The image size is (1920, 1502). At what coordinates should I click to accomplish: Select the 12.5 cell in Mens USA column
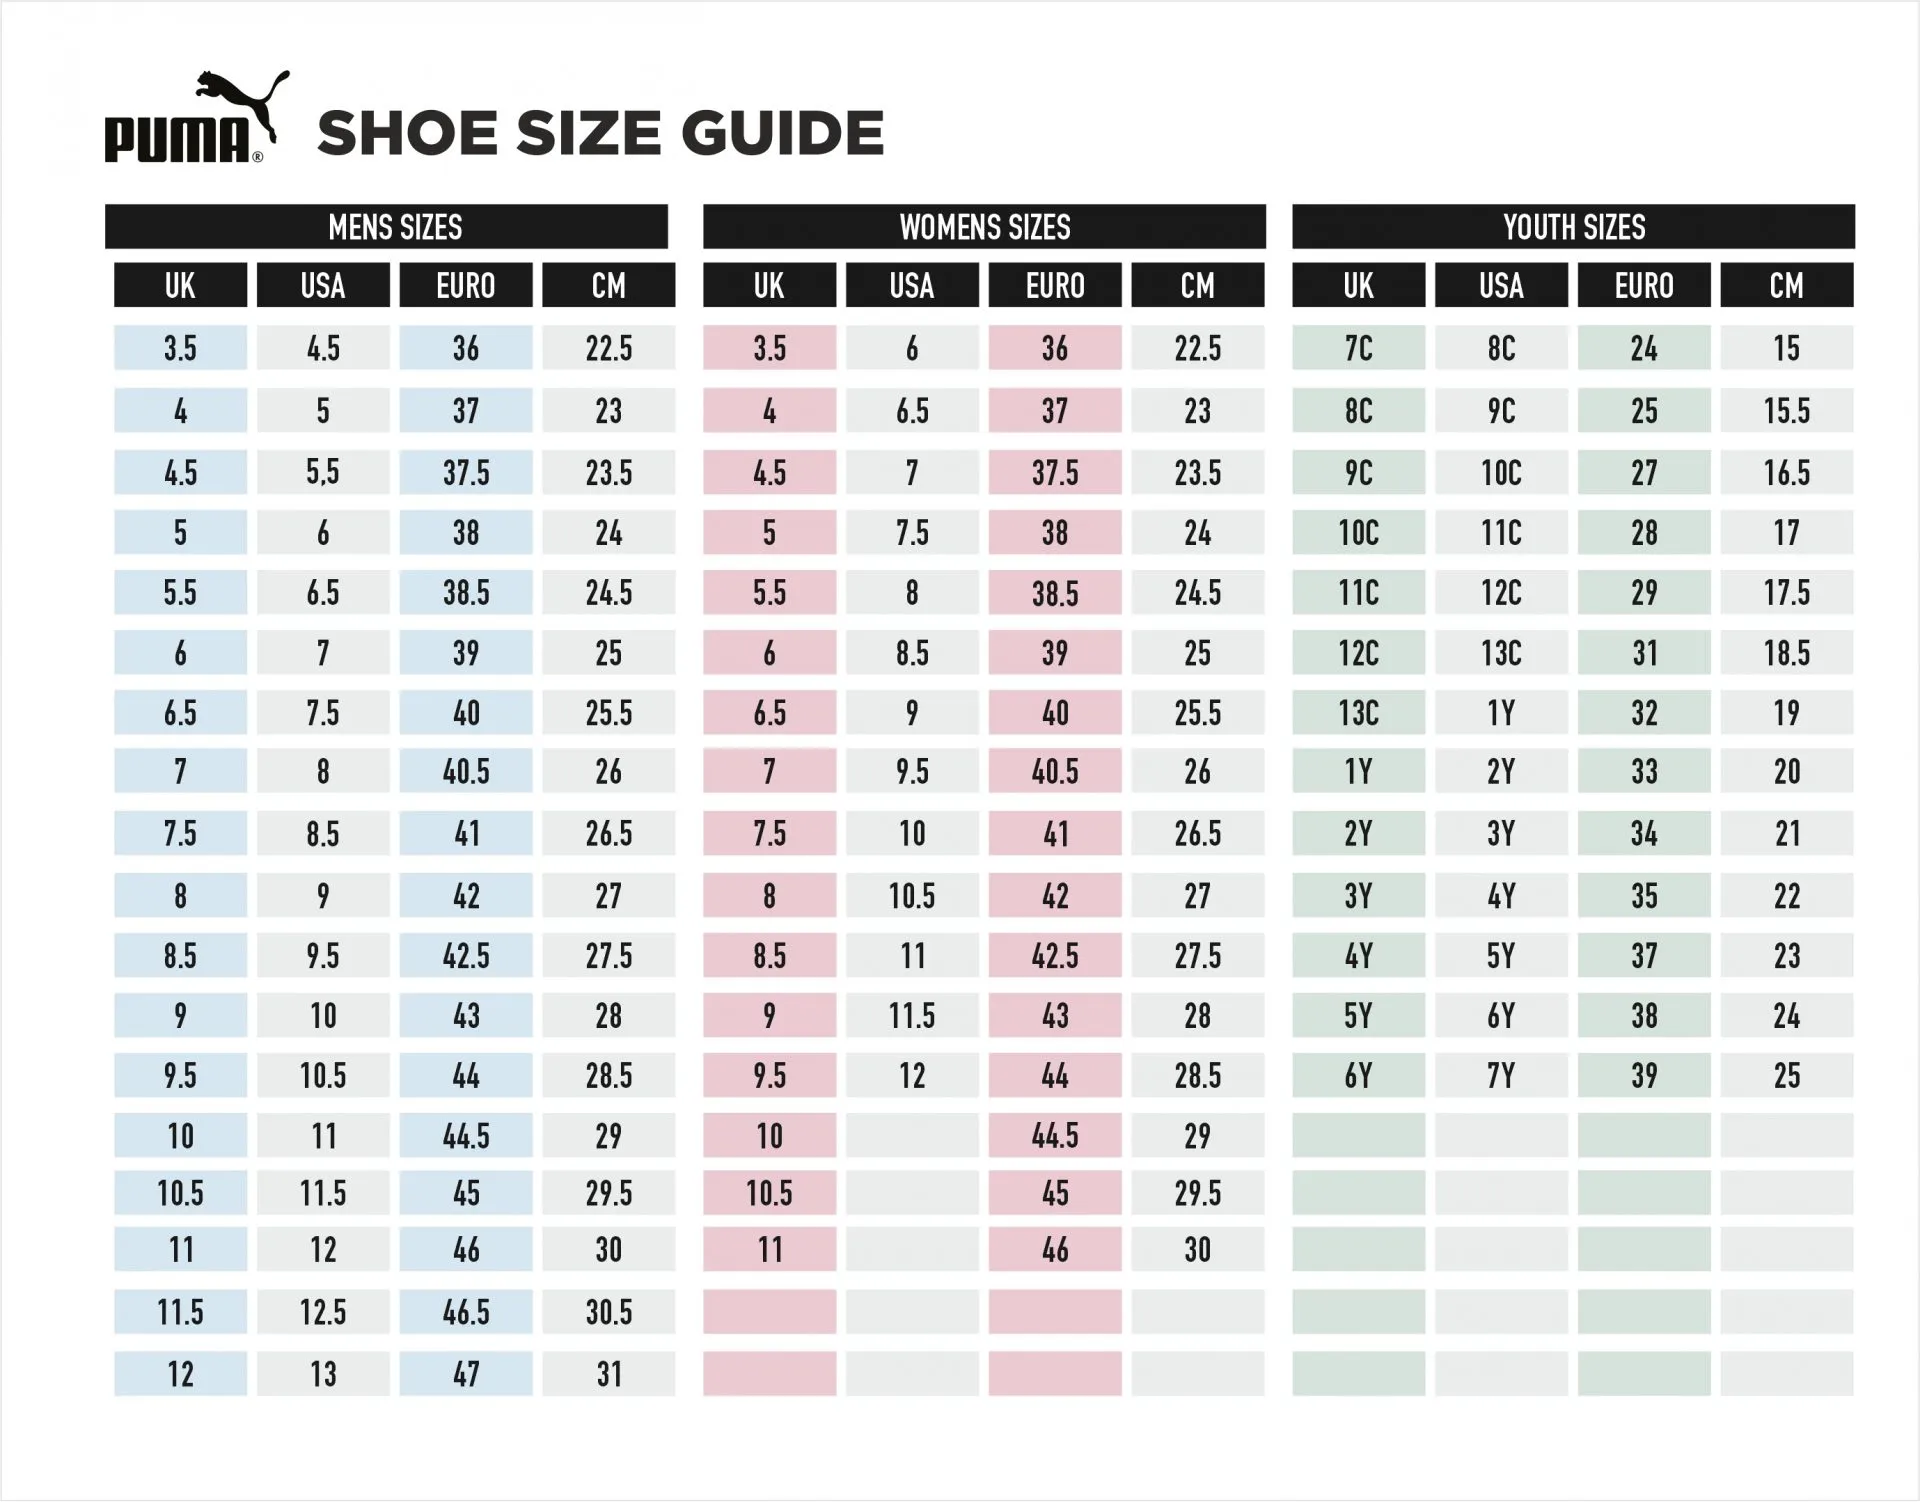[x=323, y=1312]
